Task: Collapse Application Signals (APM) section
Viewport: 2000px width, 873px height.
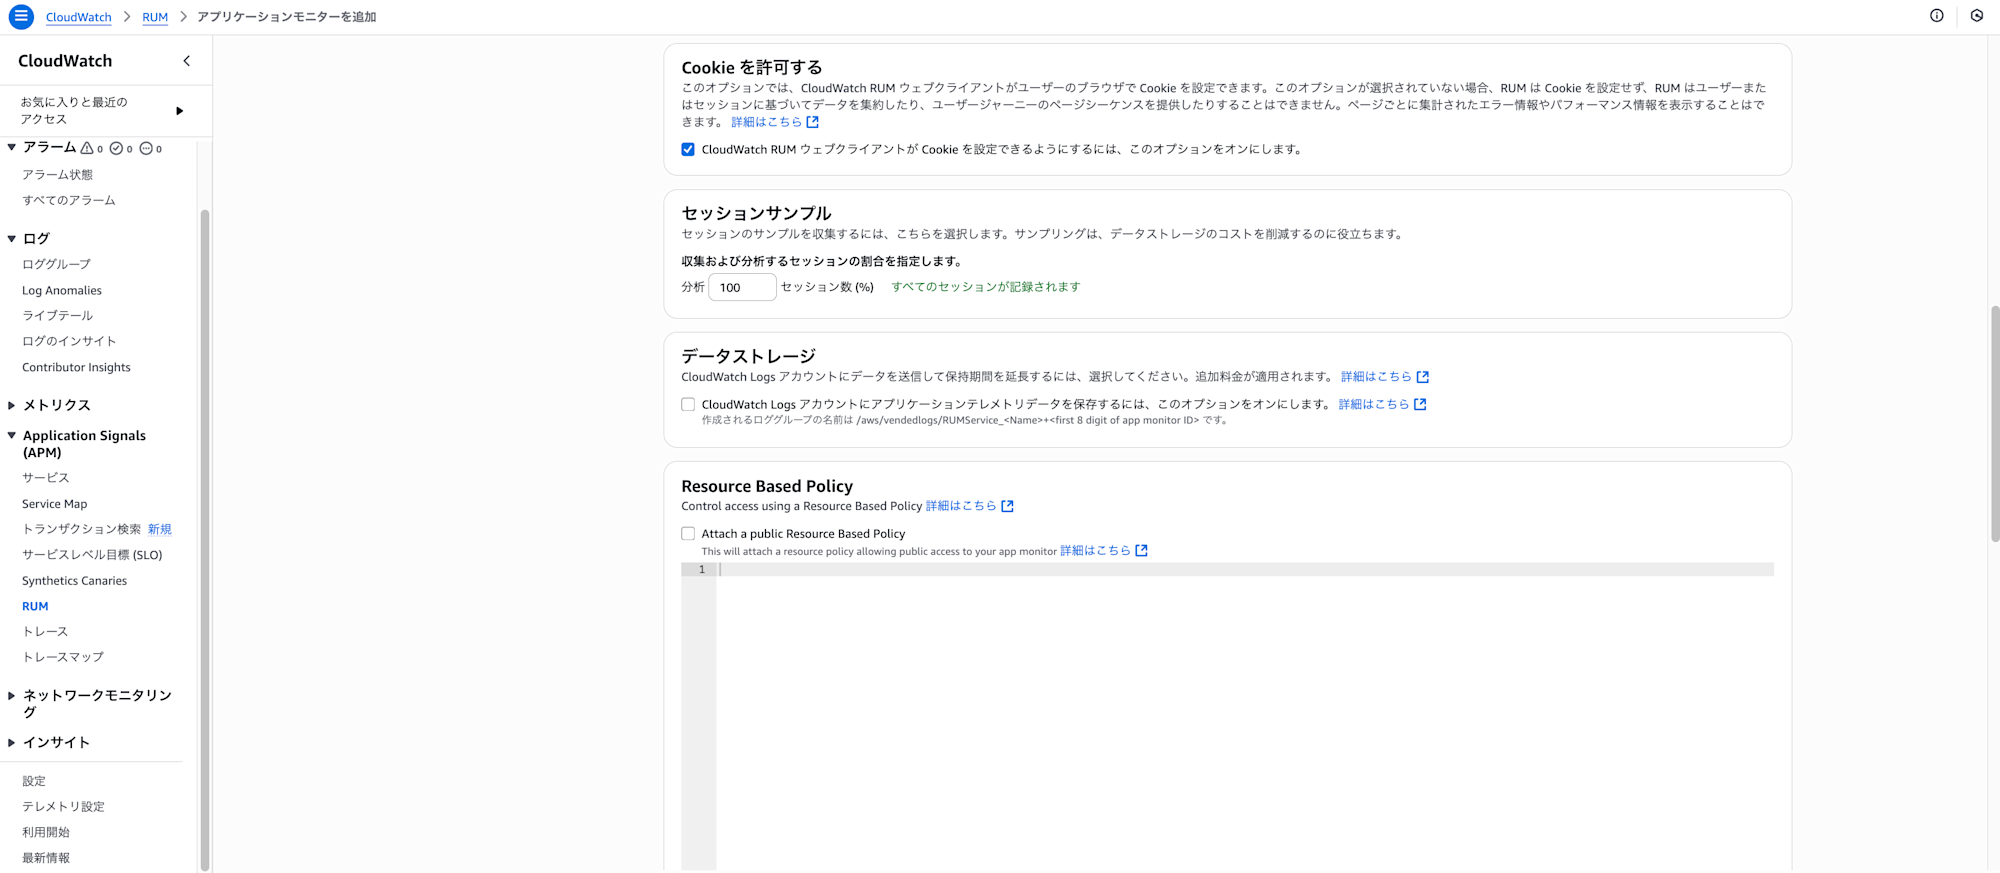Action: 11,435
